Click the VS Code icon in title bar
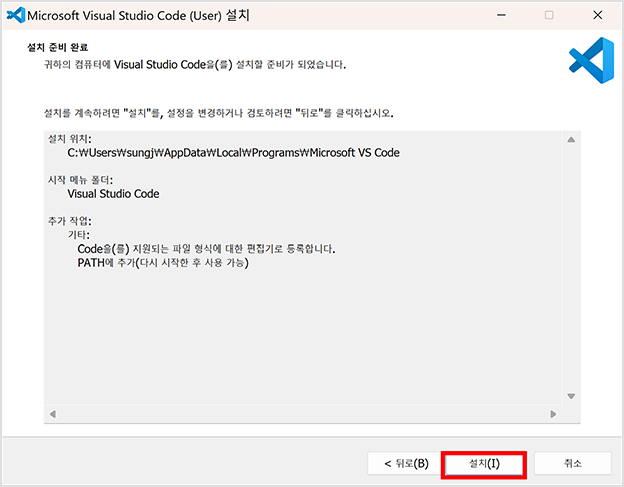This screenshot has width=624, height=487. point(14,16)
